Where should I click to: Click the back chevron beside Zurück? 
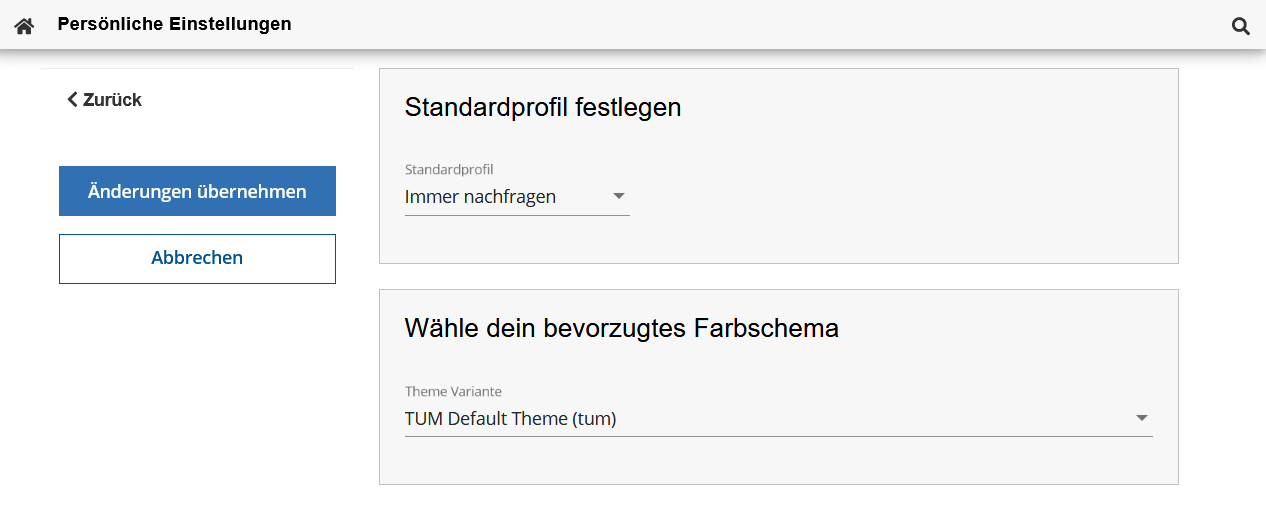pyautogui.click(x=72, y=99)
